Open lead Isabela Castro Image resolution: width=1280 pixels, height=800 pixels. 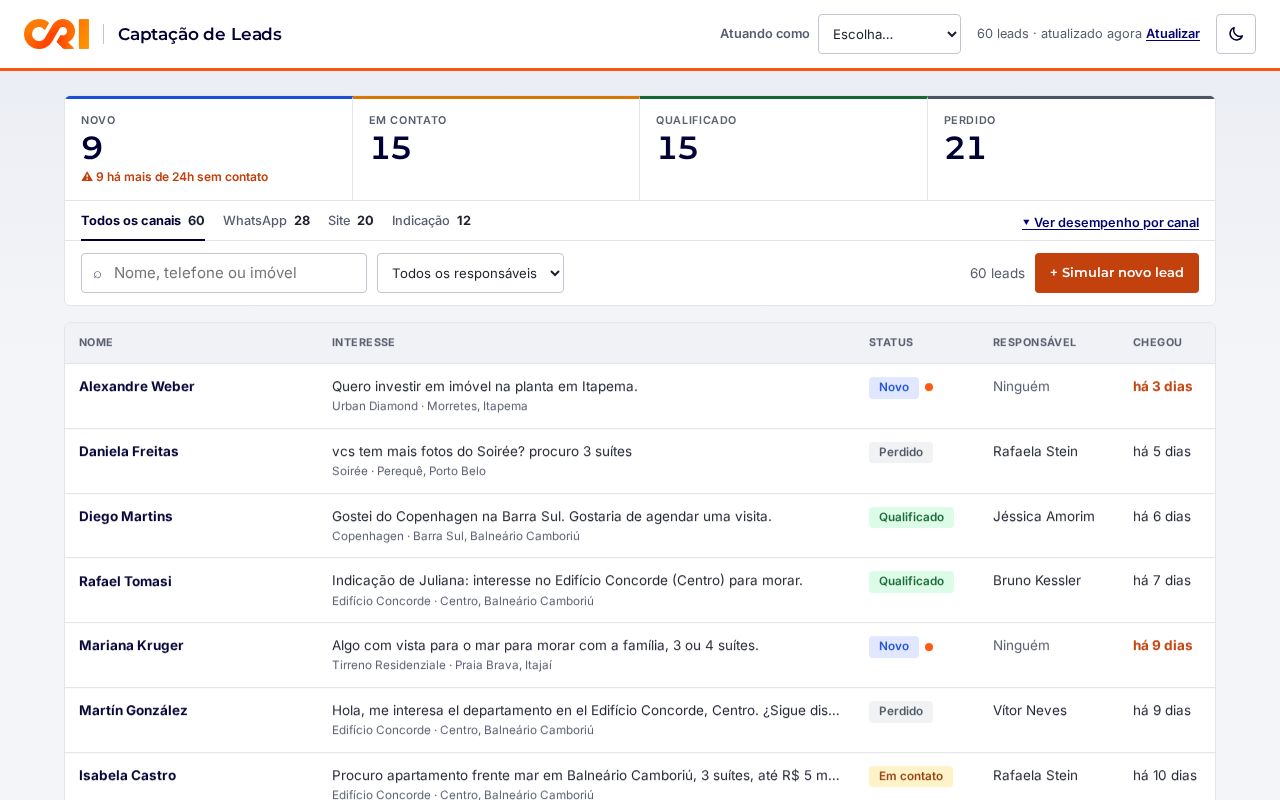[x=127, y=776]
